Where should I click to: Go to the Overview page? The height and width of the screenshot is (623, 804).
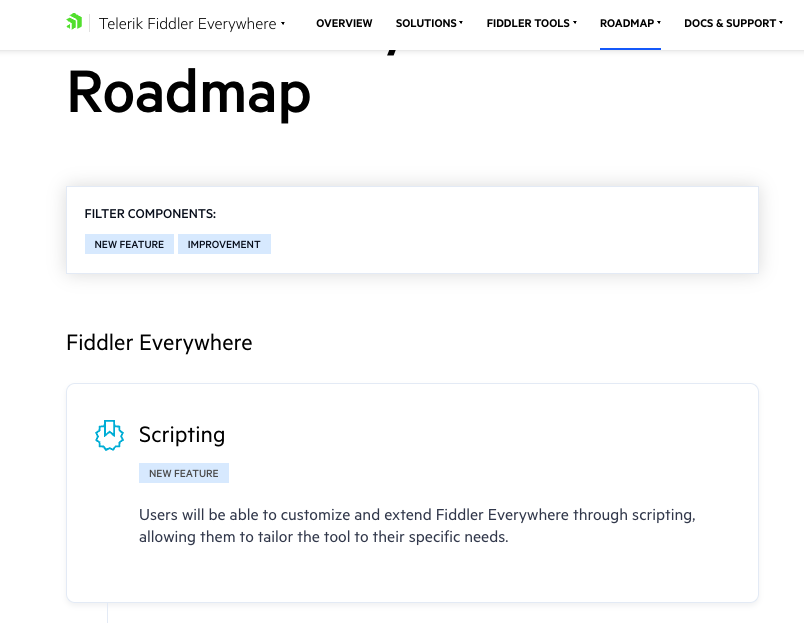pyautogui.click(x=344, y=23)
